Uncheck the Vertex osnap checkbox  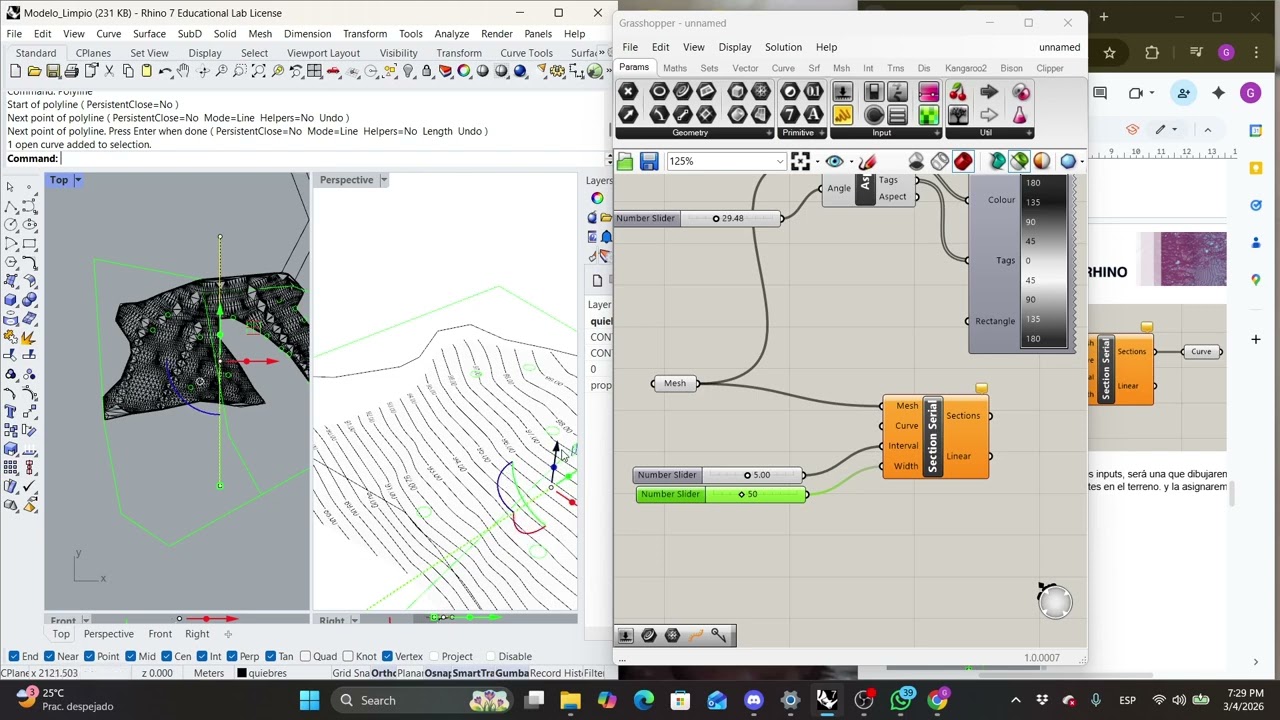tap(386, 656)
